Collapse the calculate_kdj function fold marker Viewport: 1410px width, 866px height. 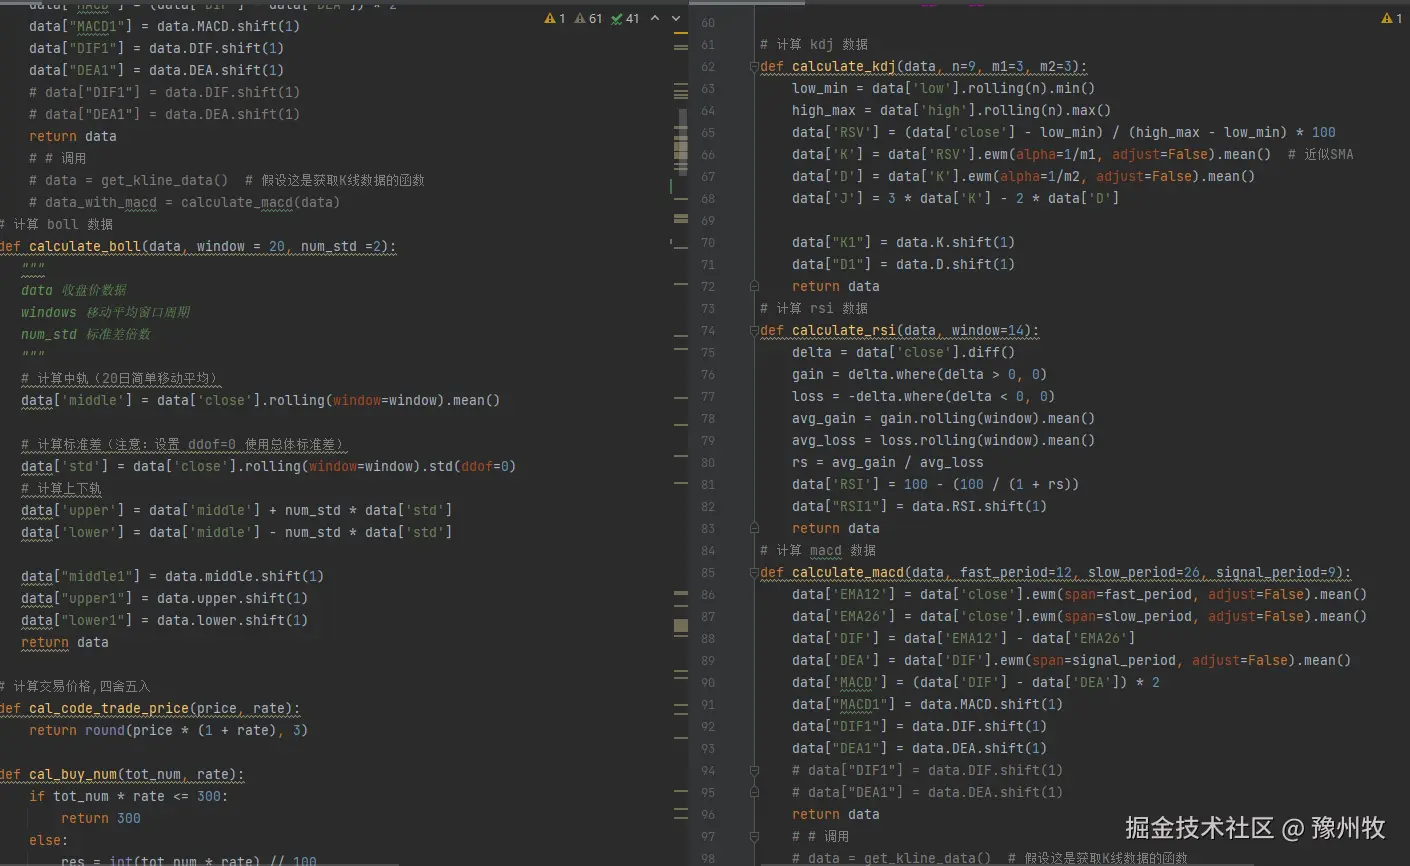(x=754, y=67)
